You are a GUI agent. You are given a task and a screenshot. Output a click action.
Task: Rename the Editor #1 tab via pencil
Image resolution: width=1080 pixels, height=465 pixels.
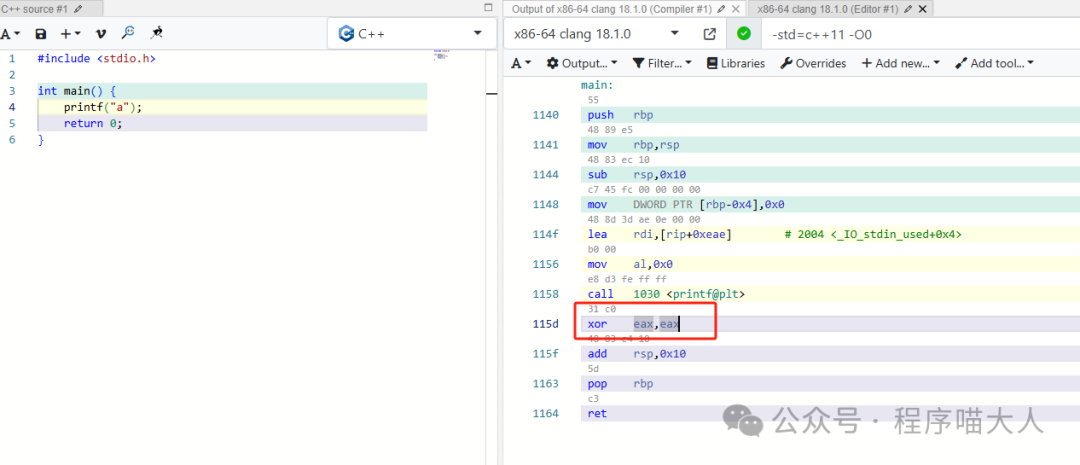(906, 9)
